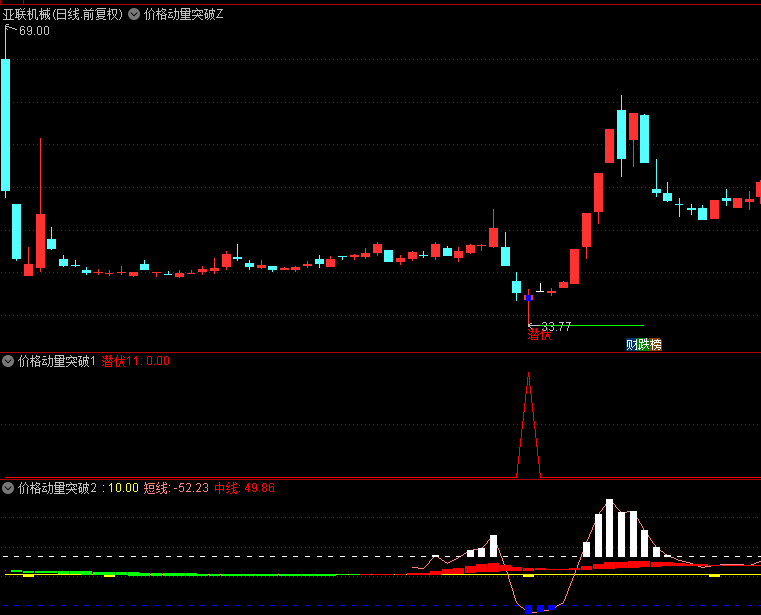
Task: Click the blue bars at indicator bottom
Action: coord(540,609)
